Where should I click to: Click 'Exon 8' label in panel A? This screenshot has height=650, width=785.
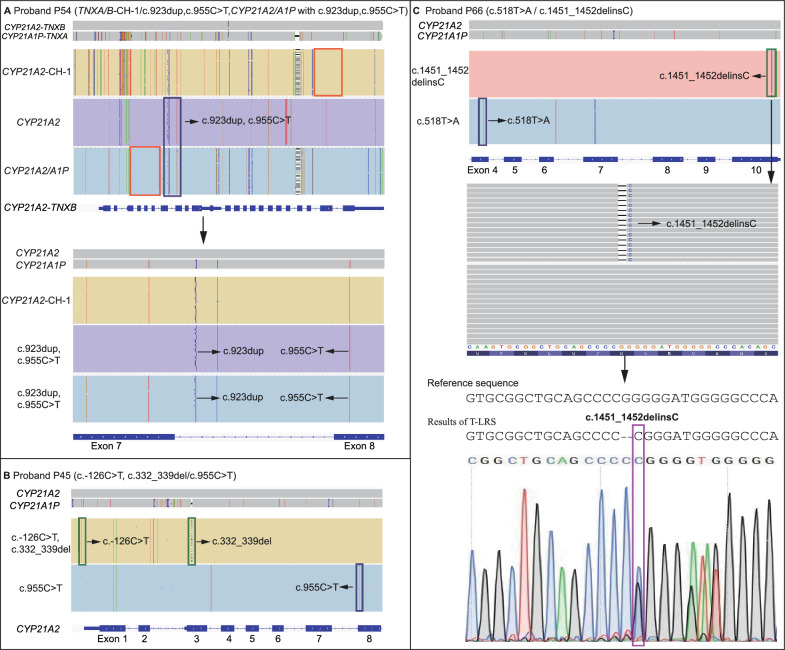(359, 446)
